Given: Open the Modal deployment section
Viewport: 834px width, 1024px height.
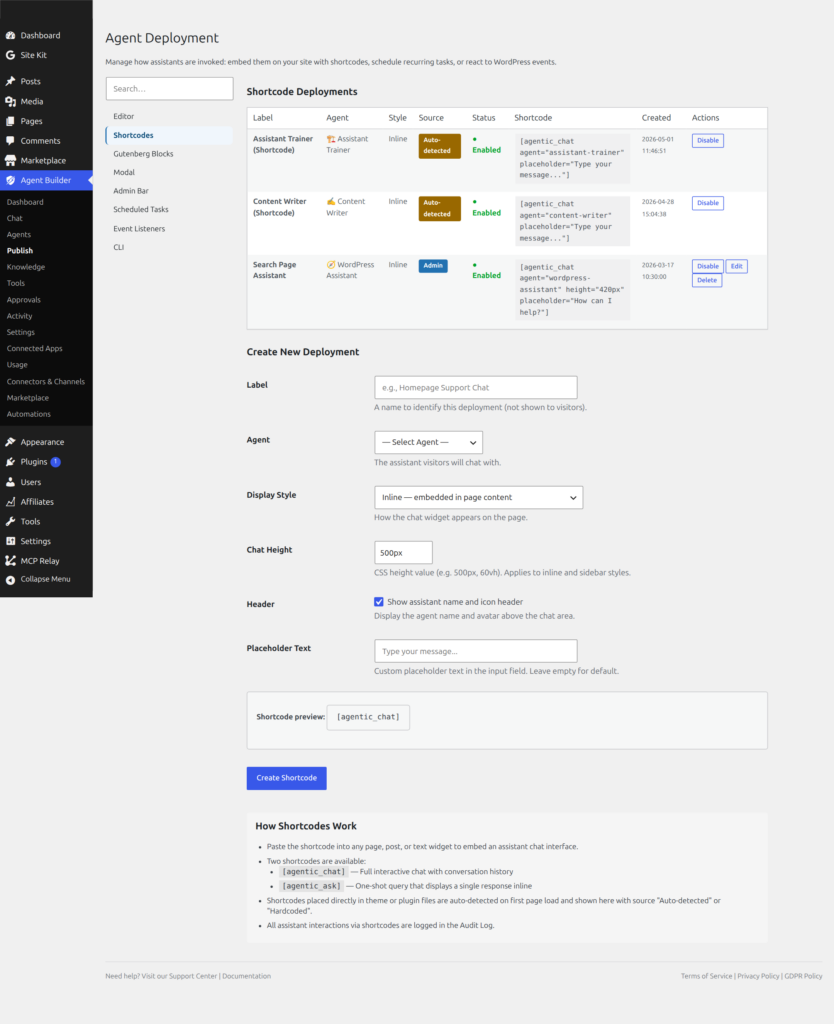Looking at the screenshot, I should (x=123, y=172).
